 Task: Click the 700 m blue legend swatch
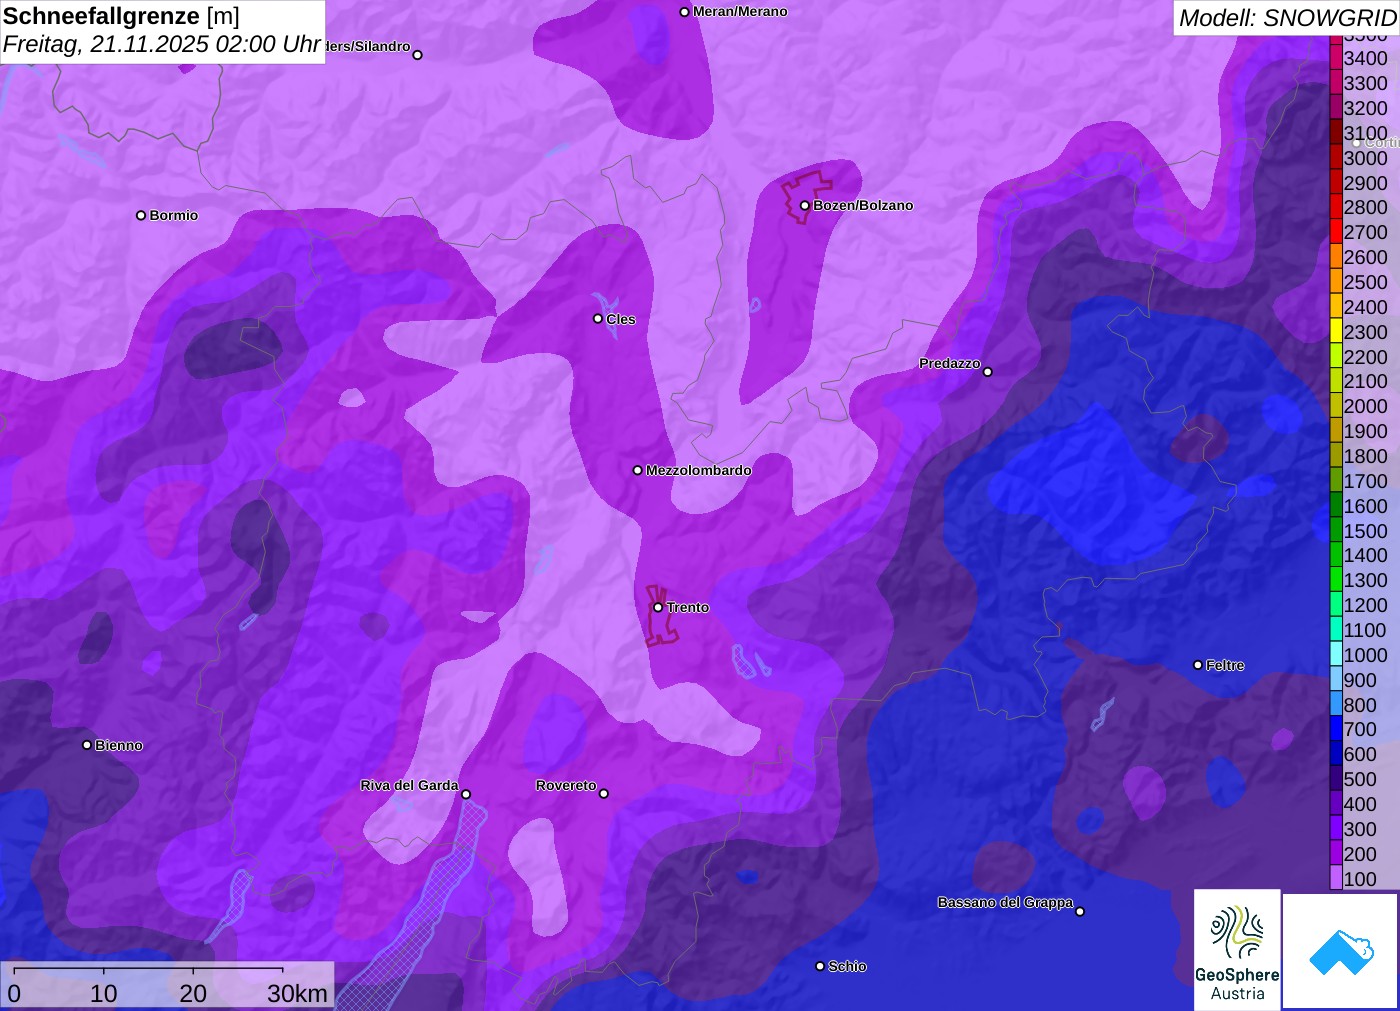point(1336,730)
